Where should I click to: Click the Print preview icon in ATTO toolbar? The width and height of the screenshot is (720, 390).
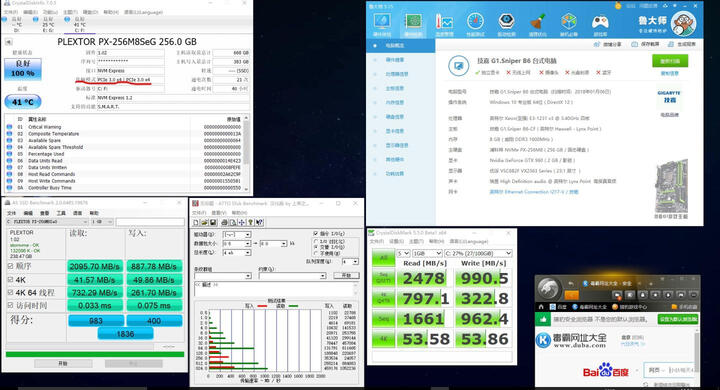tap(233, 222)
